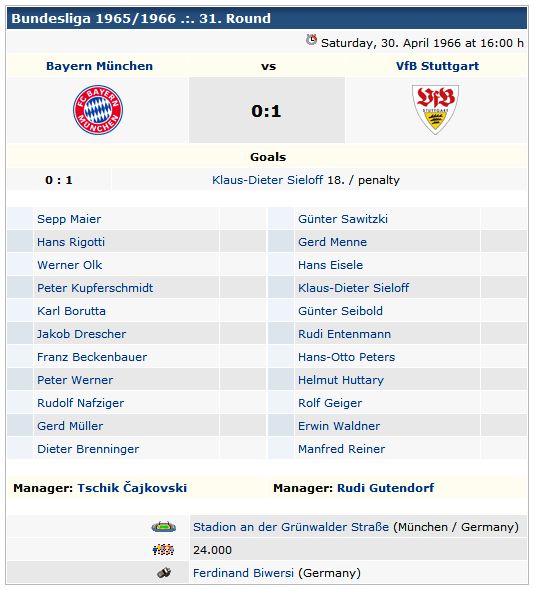Open Franz Beckenbauer player profile
This screenshot has width=534, height=590.
tap(92, 357)
